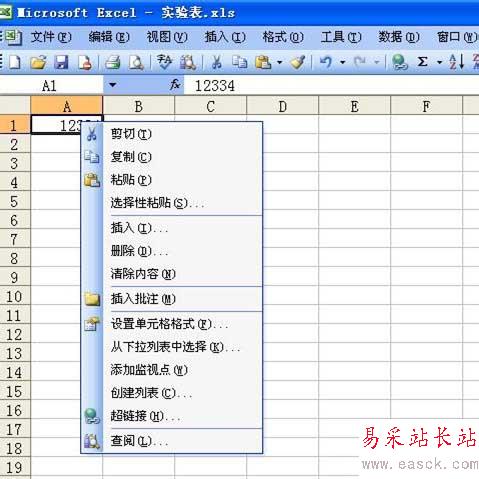Click the Permission document icon in toolbar
This screenshot has height=479, width=479.
click(85, 62)
